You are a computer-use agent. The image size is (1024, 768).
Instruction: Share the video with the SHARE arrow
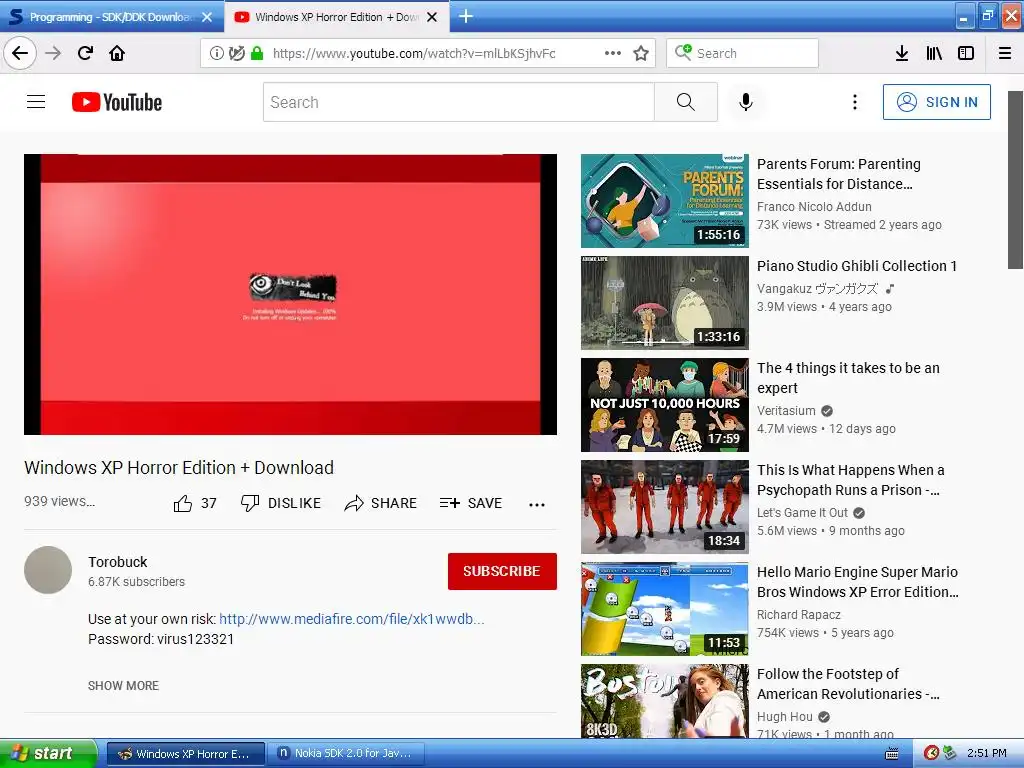381,503
